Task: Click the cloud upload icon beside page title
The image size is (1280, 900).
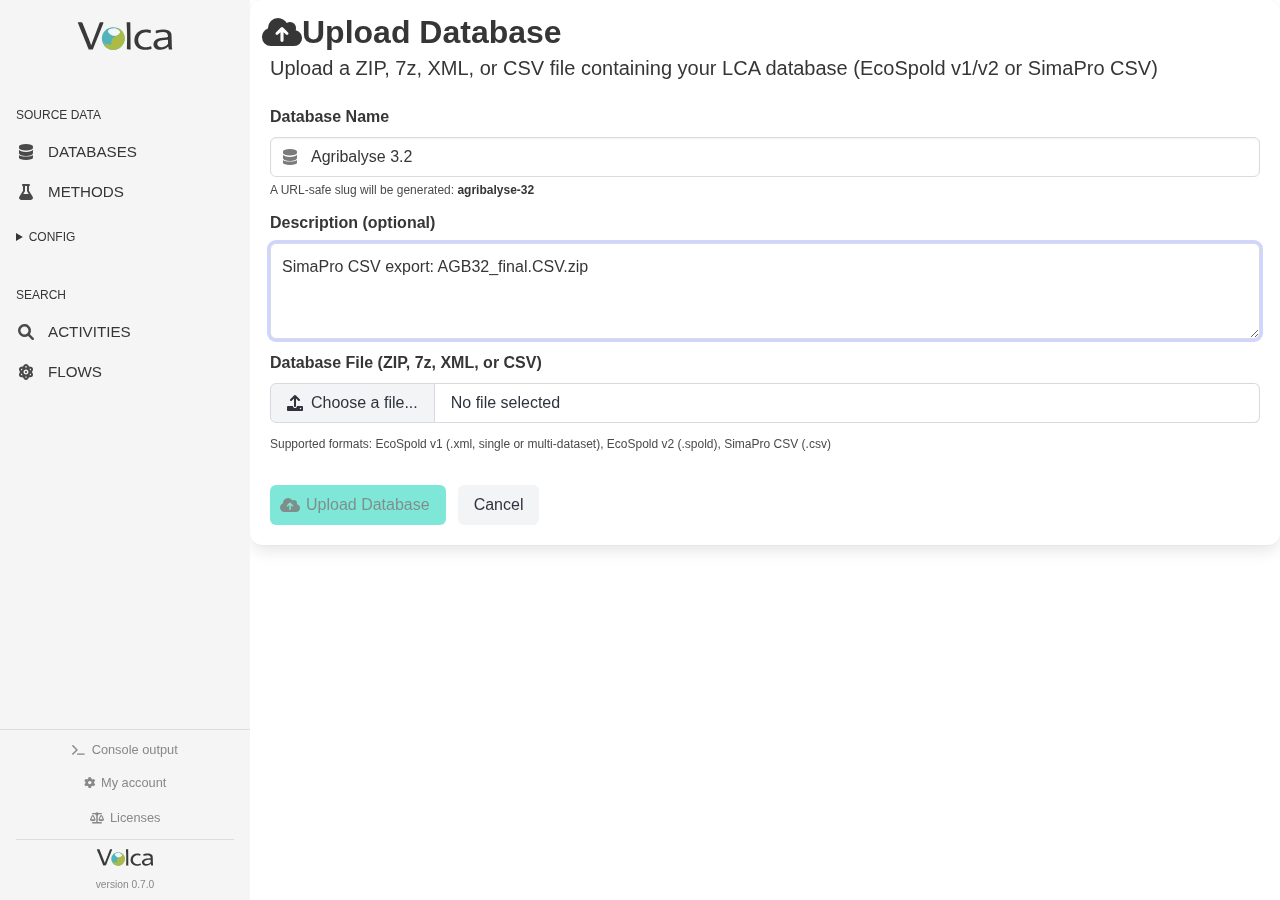Action: [282, 33]
